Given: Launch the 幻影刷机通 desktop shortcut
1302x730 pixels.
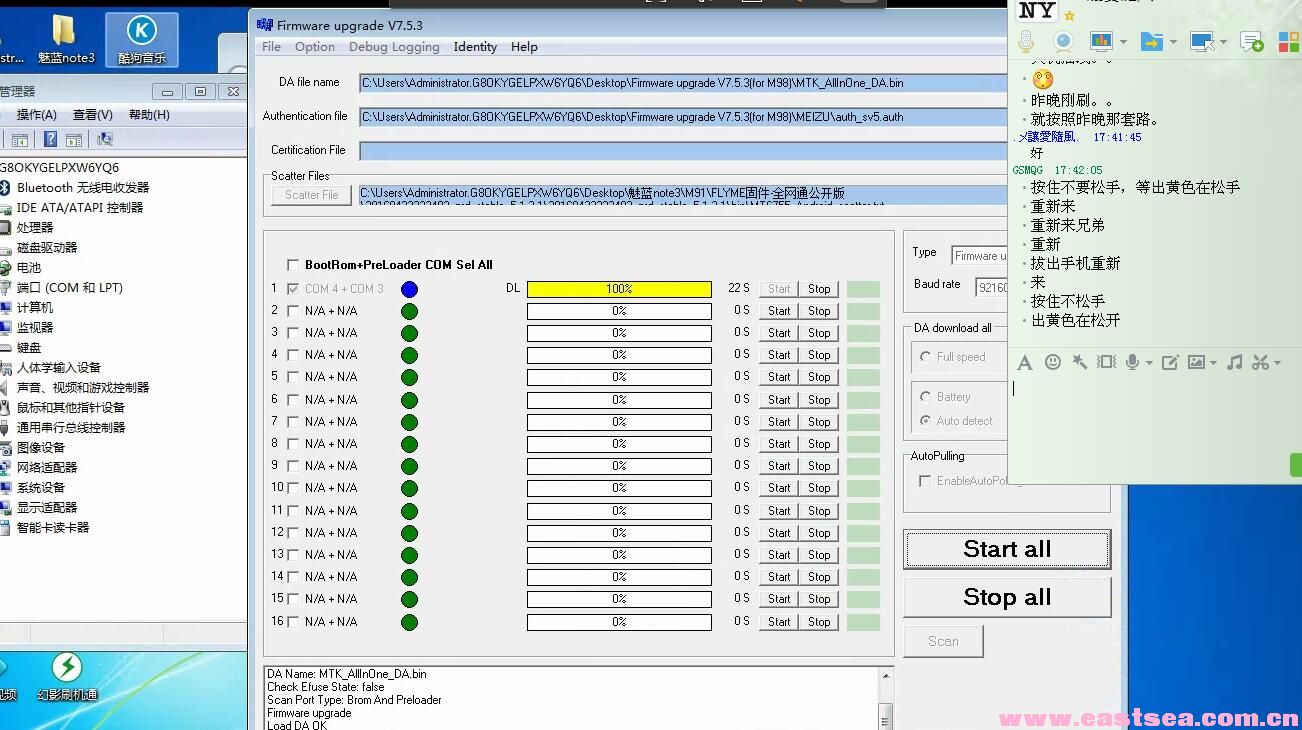Looking at the screenshot, I should [67, 675].
